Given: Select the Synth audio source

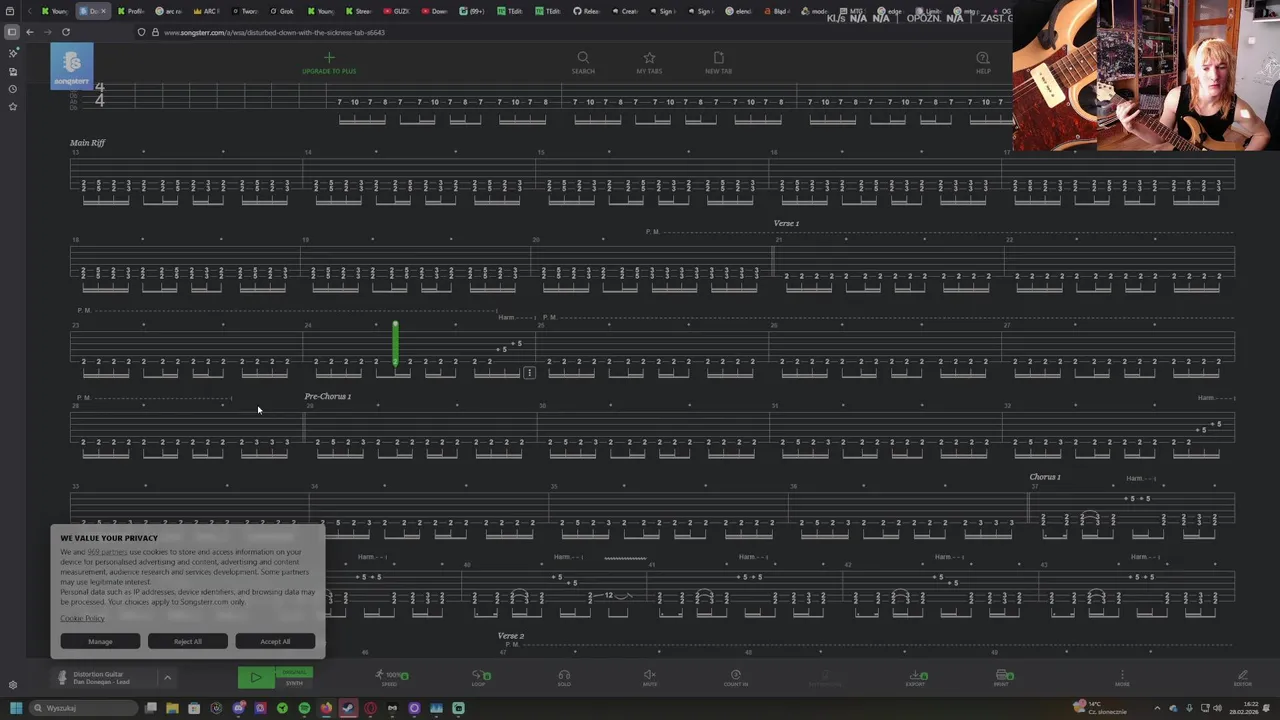Looking at the screenshot, I should 294,683.
